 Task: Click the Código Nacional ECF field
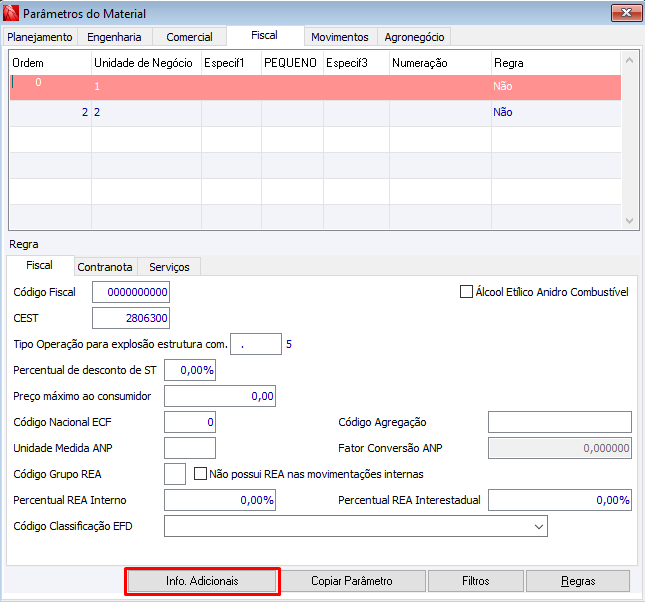[190, 422]
